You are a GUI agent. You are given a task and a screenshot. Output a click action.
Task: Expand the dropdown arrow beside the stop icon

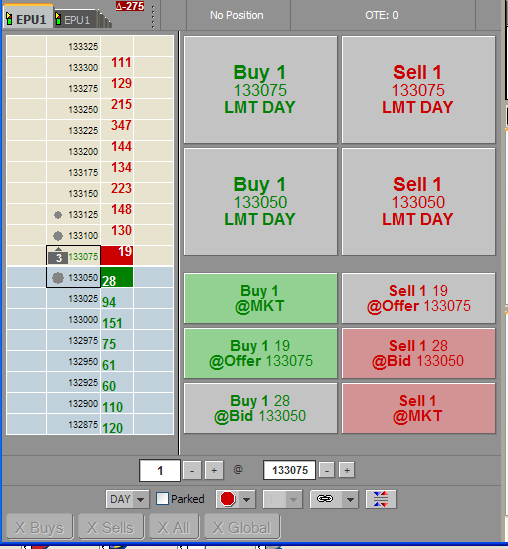coord(246,499)
